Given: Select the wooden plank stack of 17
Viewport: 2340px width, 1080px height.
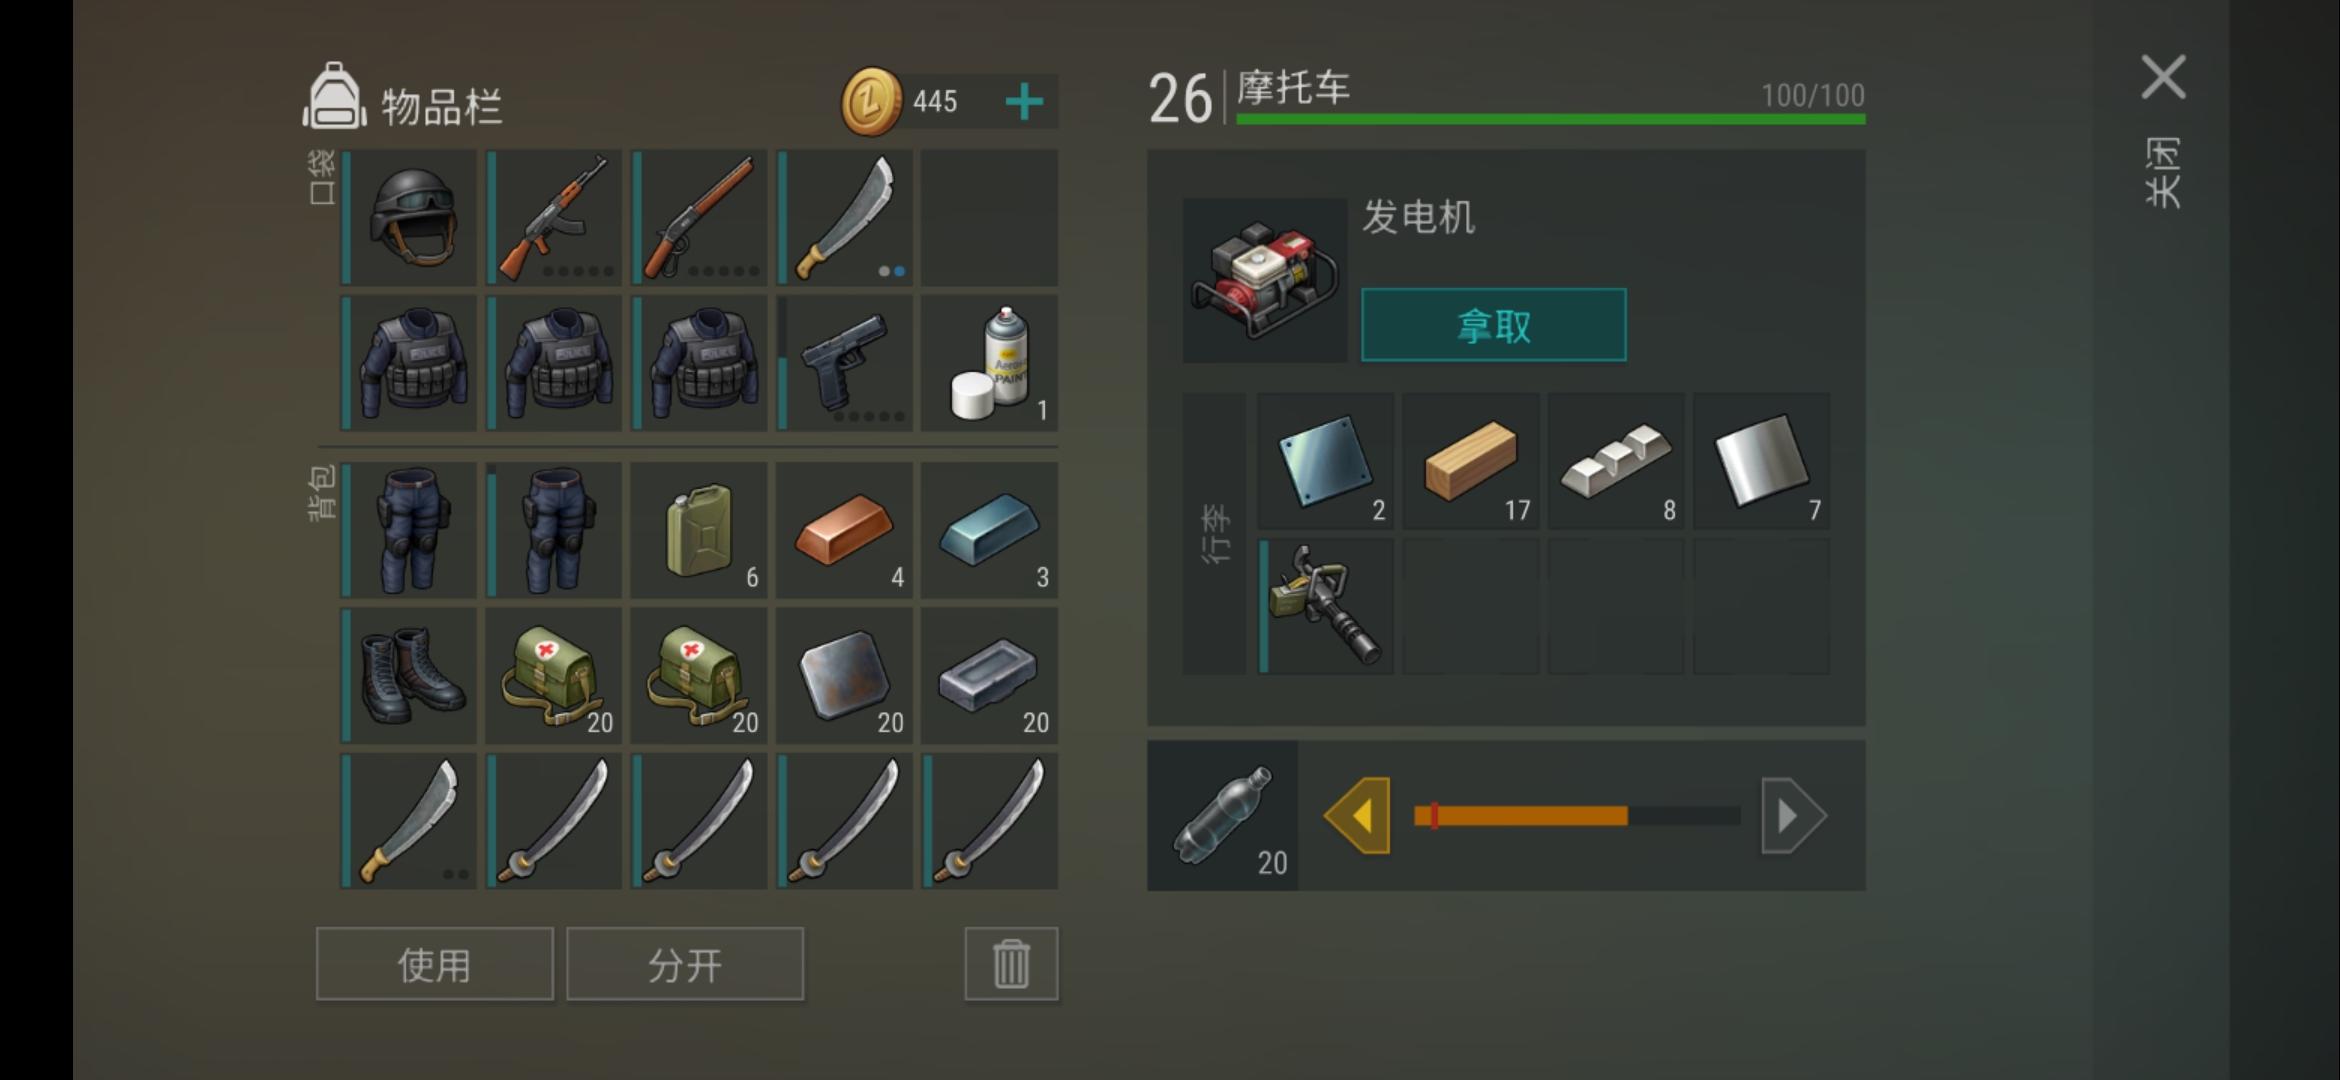Looking at the screenshot, I should click(1470, 461).
